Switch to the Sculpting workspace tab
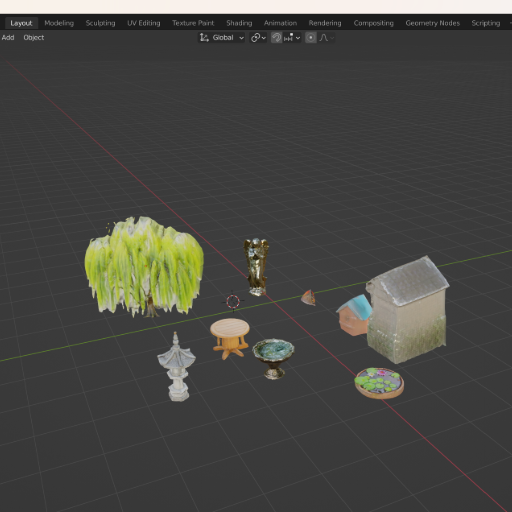The height and width of the screenshot is (512, 512). pos(100,23)
